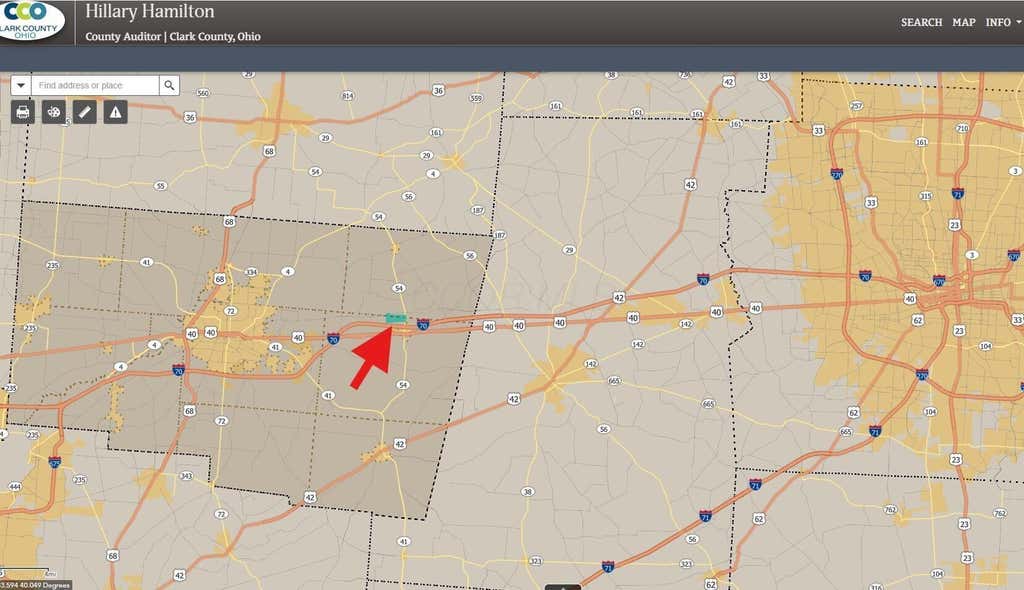Viewport: 1024px width, 590px height.
Task: Click the Interstate 71 shield at bottom
Action: 608,566
